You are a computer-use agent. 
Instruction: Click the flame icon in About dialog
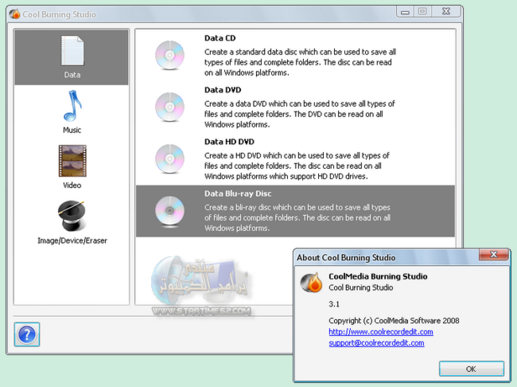coord(311,282)
